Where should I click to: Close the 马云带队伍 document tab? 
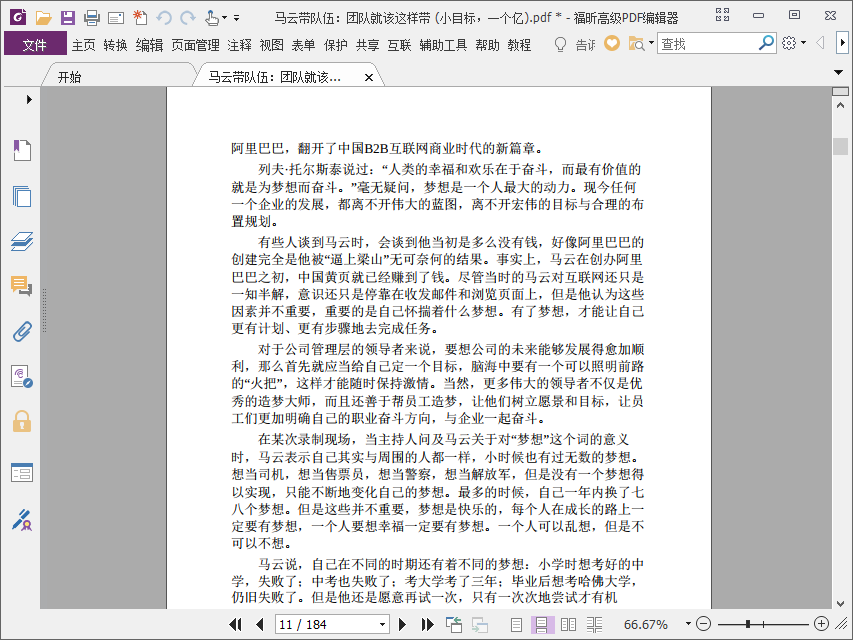click(x=369, y=77)
